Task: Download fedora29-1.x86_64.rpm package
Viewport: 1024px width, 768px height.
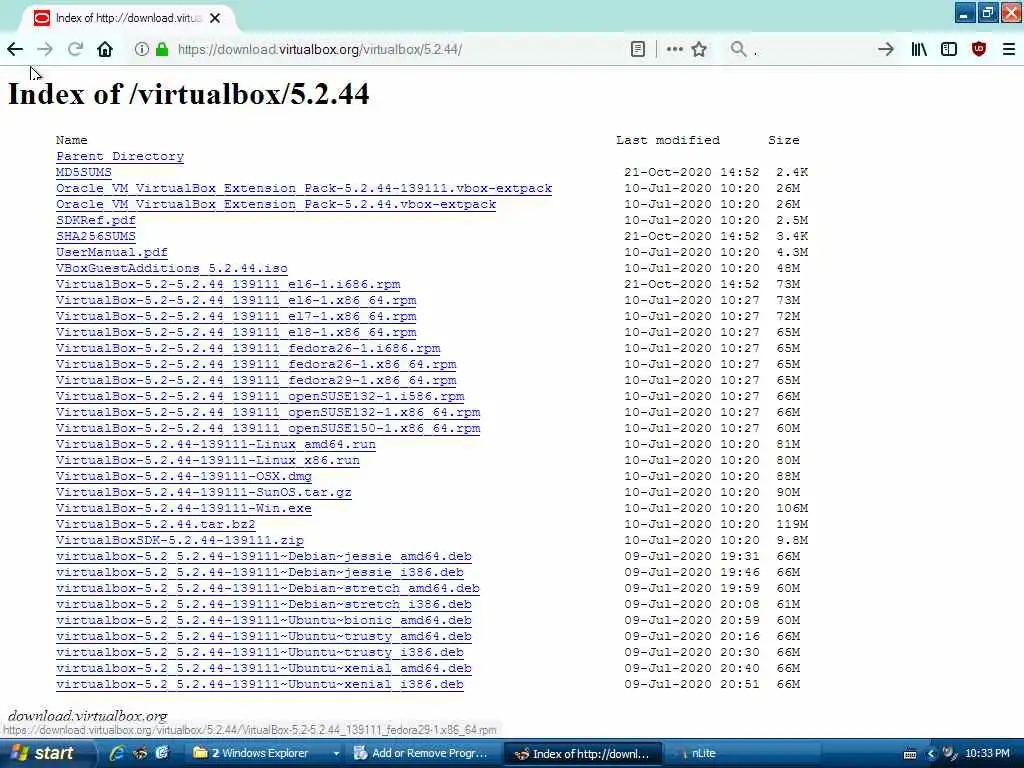Action: pyautogui.click(x=256, y=380)
